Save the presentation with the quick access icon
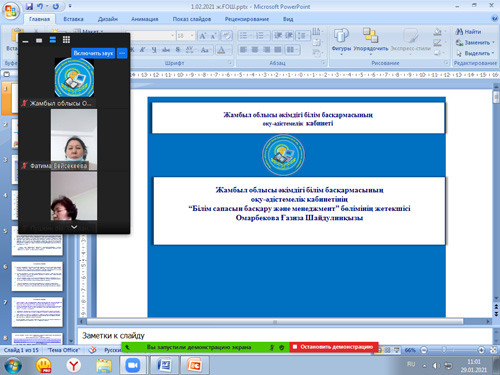 (x=29, y=6)
